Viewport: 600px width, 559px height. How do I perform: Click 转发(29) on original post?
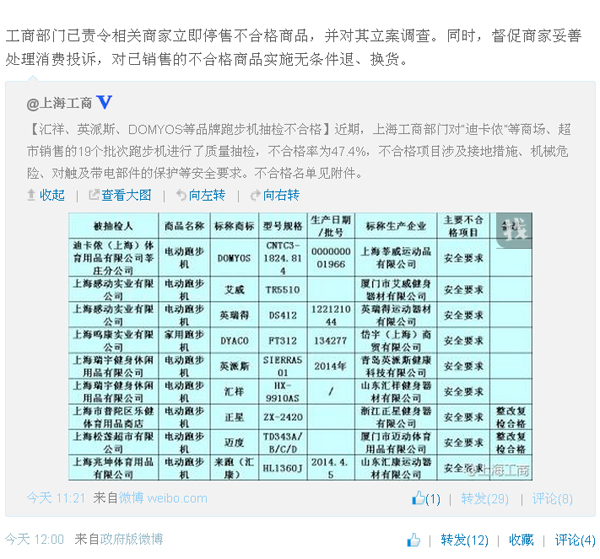(485, 499)
